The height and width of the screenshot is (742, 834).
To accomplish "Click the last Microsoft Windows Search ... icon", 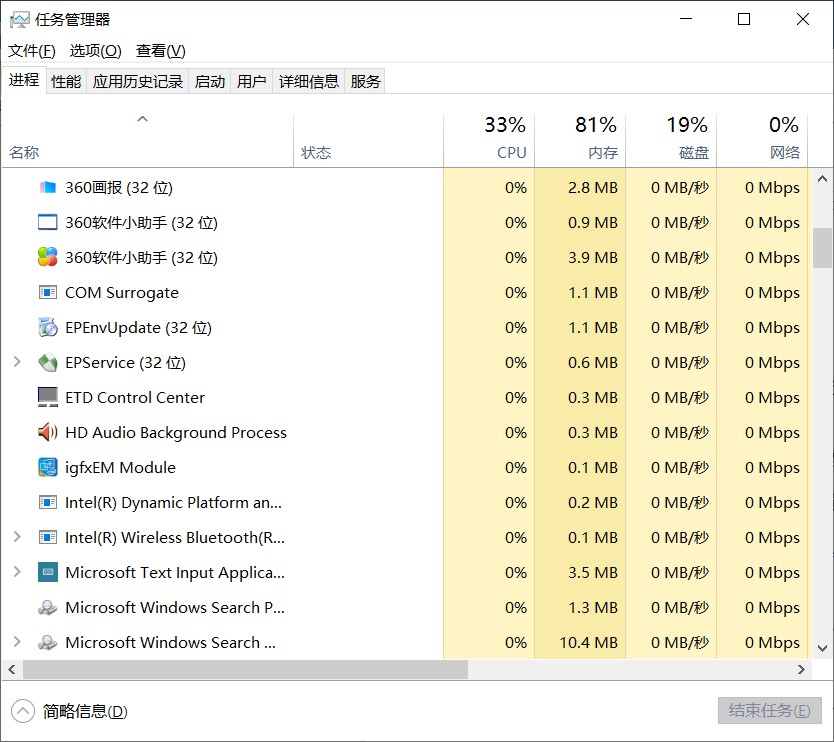I will tap(48, 643).
